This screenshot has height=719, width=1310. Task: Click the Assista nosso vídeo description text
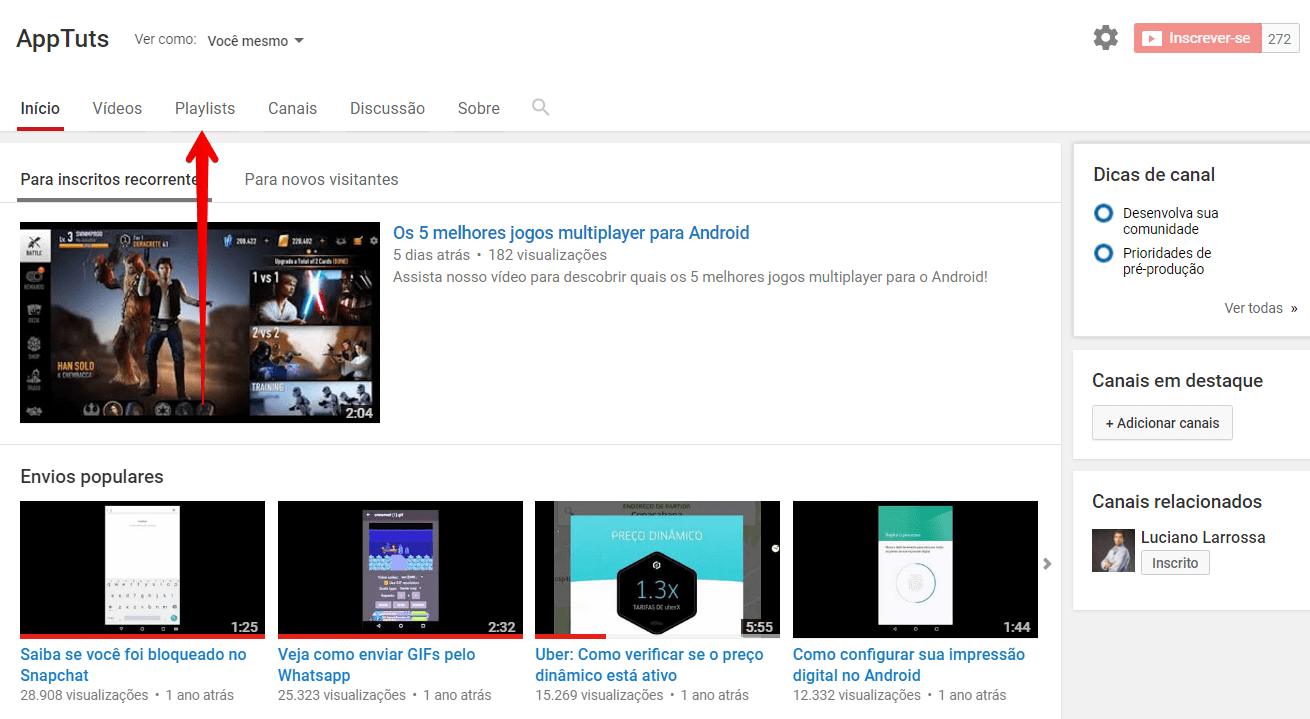(x=690, y=276)
